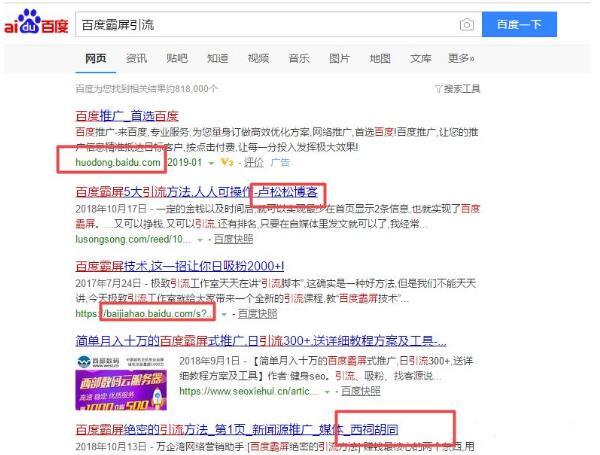
Task: Go to the 知道 tab
Action: point(217,59)
